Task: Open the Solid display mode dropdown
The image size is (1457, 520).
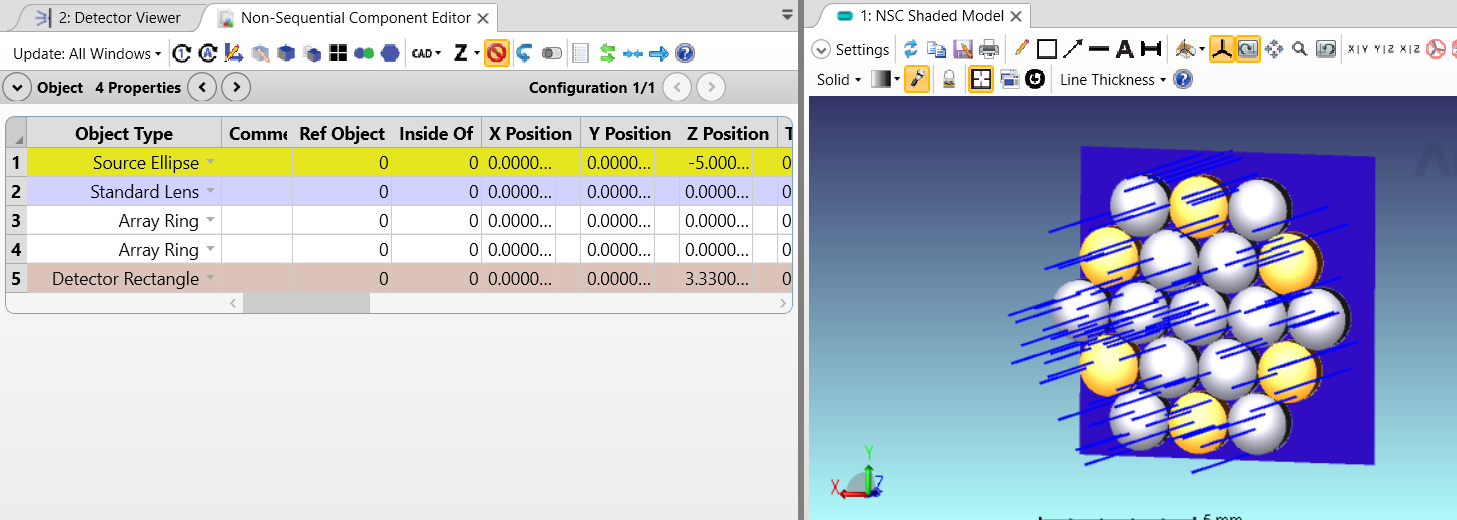Action: click(x=839, y=80)
